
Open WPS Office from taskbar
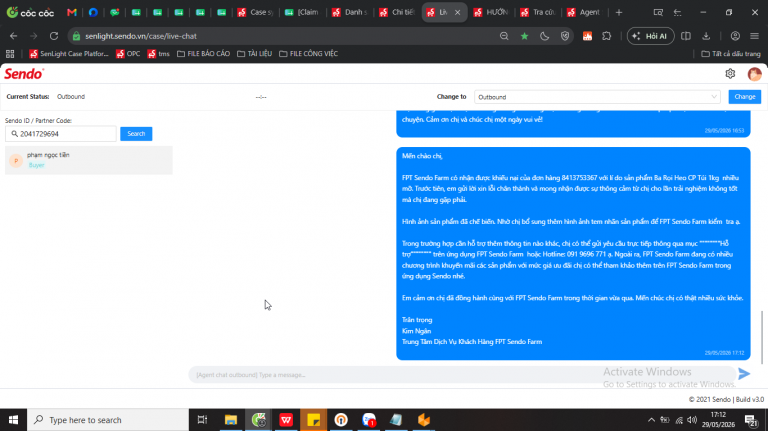point(286,420)
